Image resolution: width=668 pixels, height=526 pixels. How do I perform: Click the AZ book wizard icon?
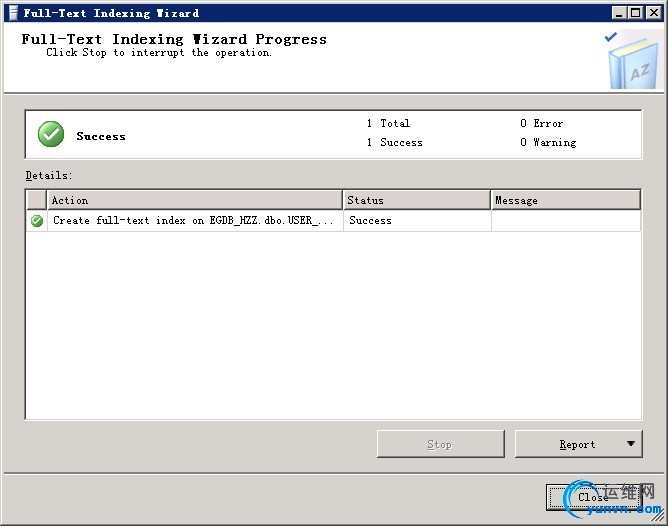(632, 61)
